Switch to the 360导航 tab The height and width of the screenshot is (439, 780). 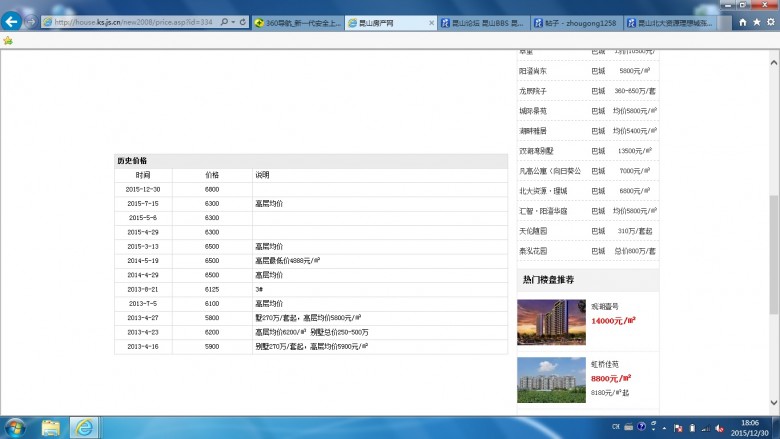[x=297, y=22]
